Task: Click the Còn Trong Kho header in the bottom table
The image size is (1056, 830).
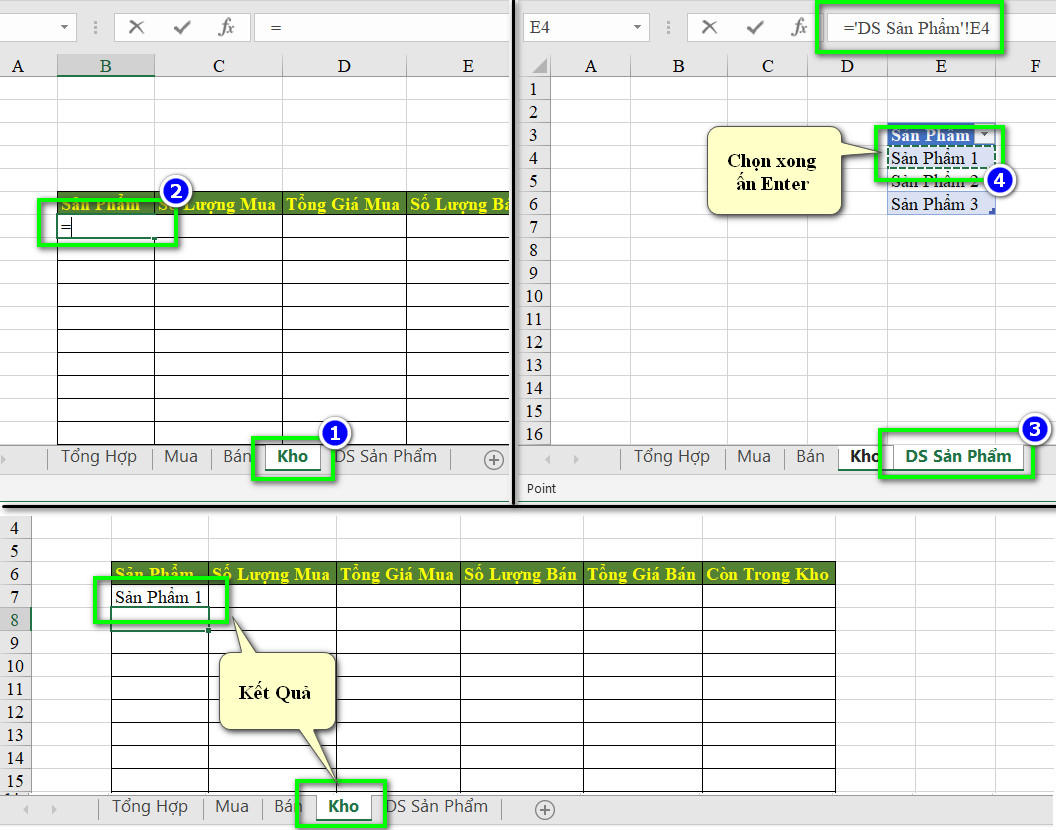Action: (x=768, y=574)
